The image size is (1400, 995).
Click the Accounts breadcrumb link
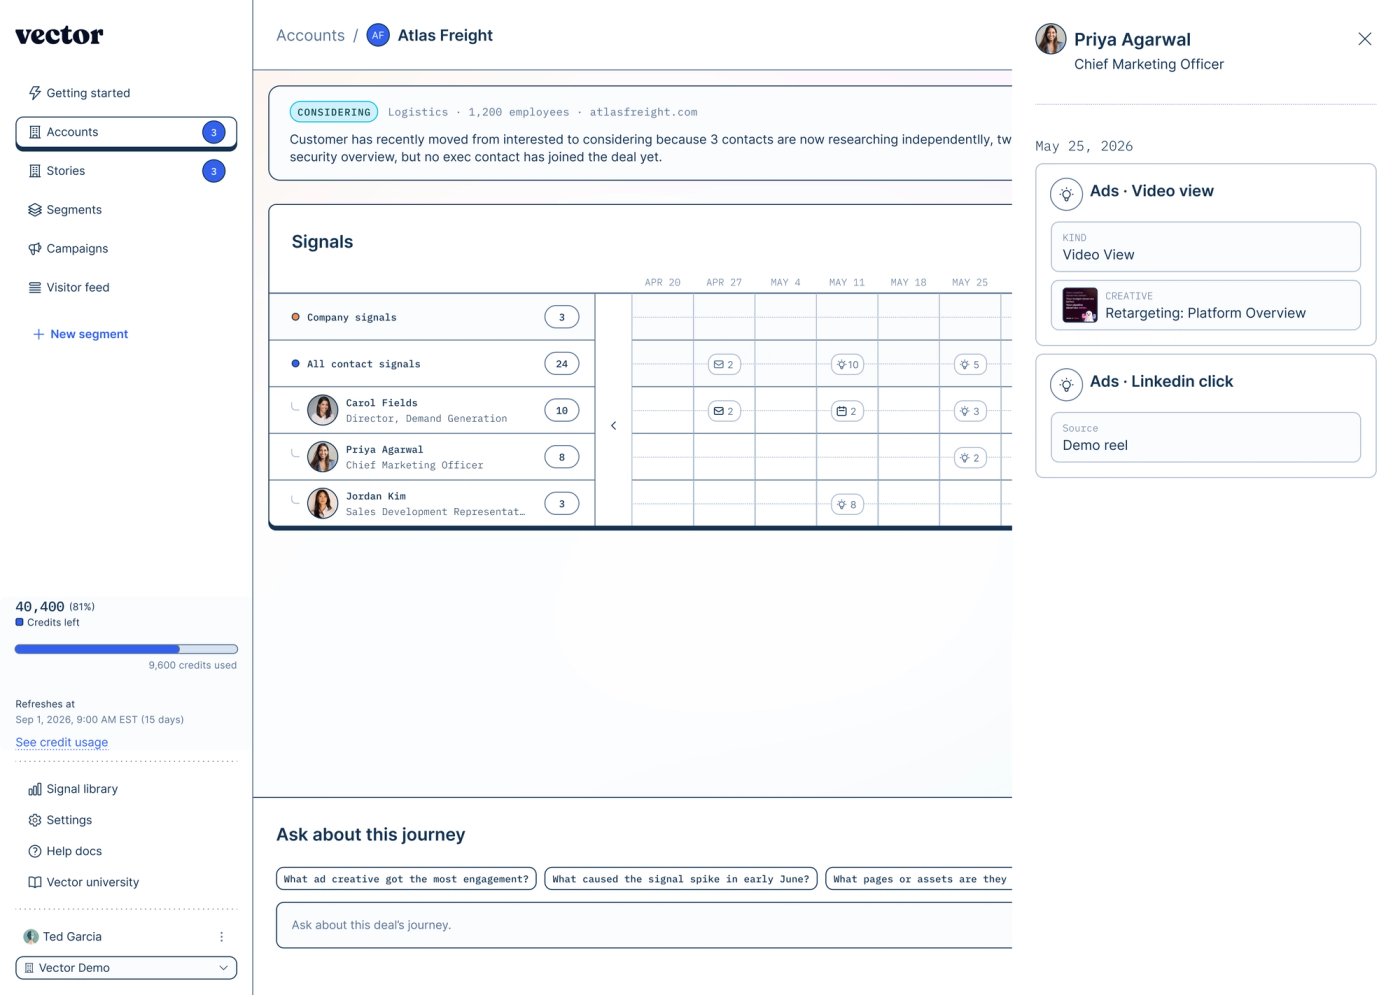[310, 35]
